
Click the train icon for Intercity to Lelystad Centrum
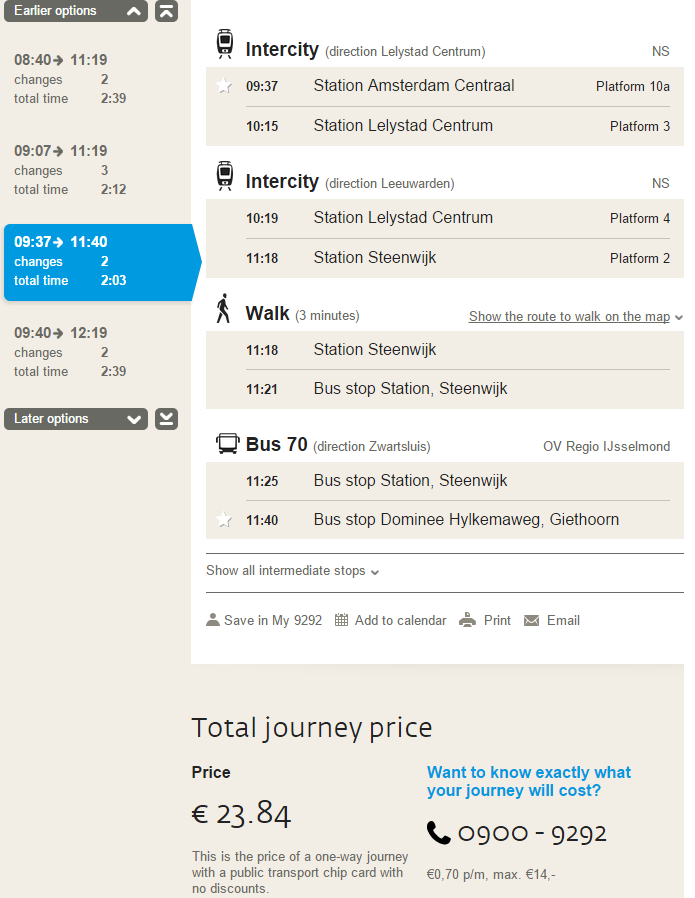(224, 44)
